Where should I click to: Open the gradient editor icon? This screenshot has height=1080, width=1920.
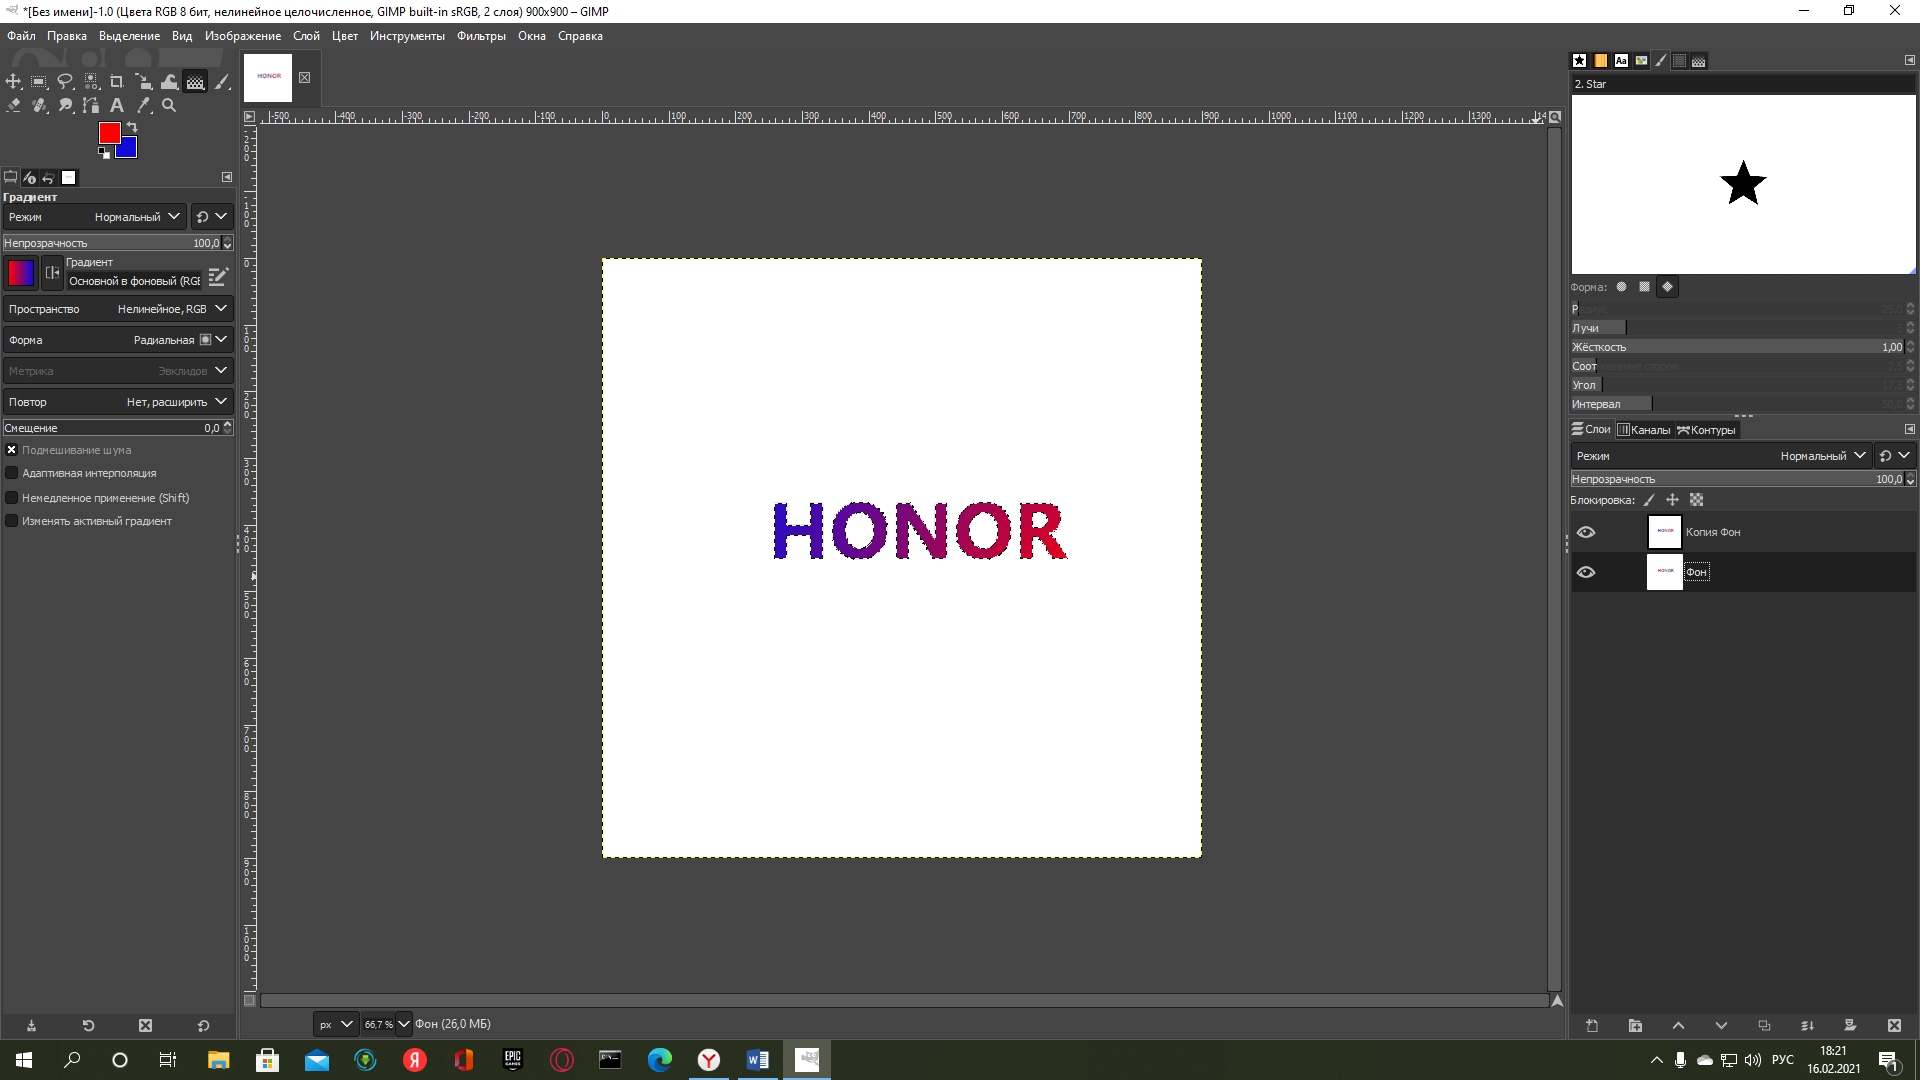(218, 275)
